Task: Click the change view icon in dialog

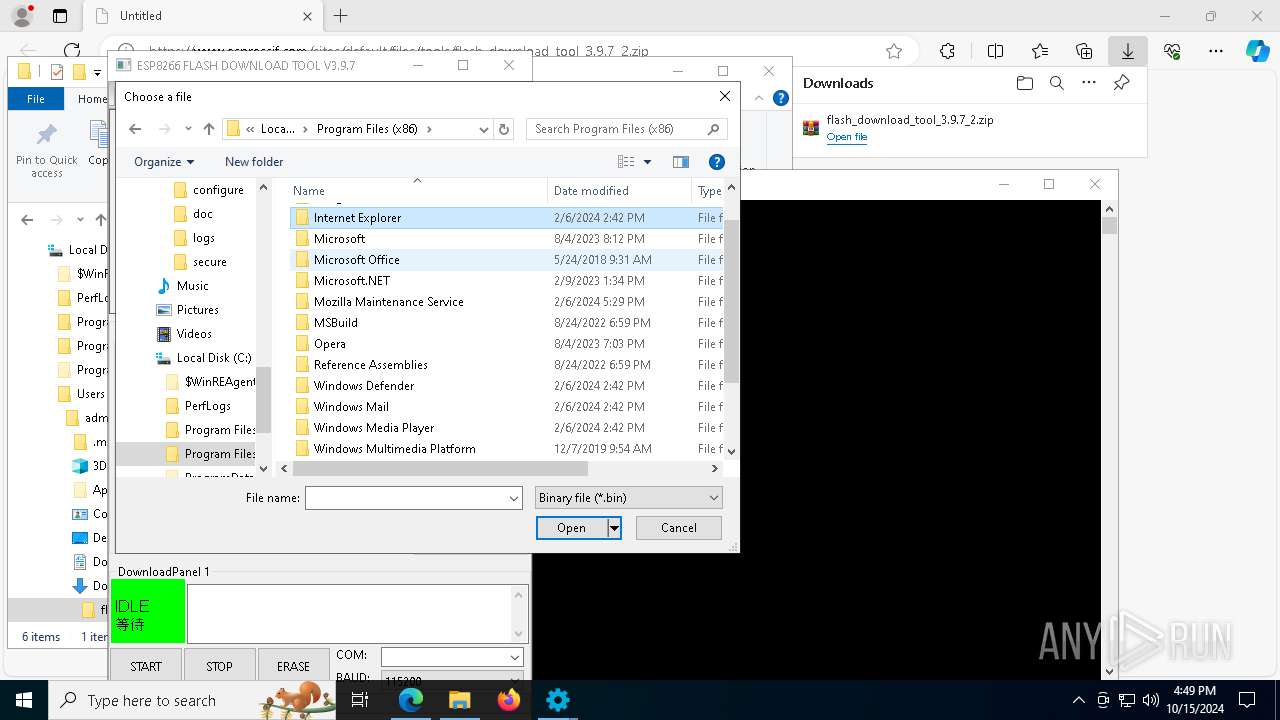Action: (626, 162)
